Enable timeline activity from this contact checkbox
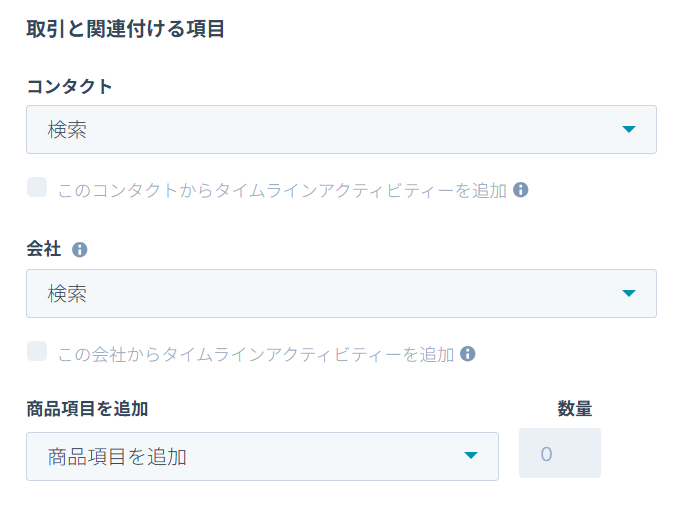 tap(37, 187)
